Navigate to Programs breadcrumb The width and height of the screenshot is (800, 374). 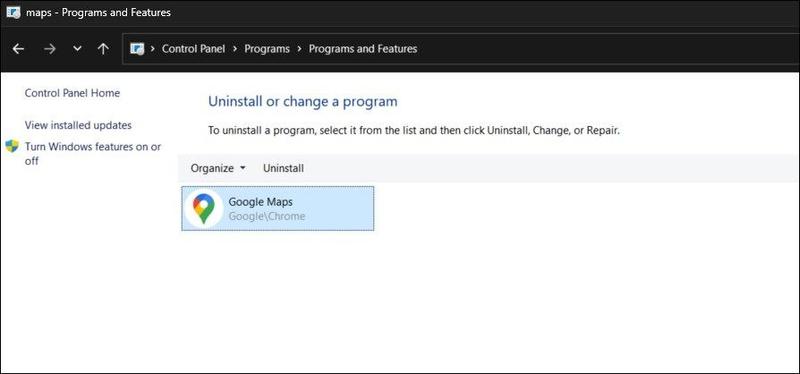[x=267, y=49]
